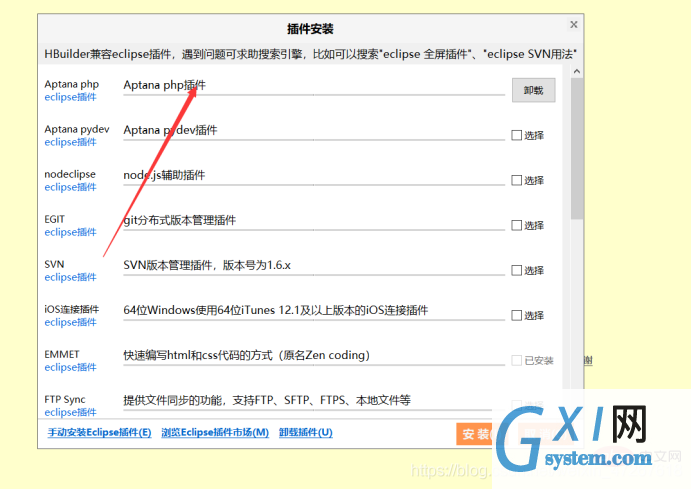This screenshot has width=692, height=489.
Task: Click EGIT plugin name label
Action: [54, 219]
